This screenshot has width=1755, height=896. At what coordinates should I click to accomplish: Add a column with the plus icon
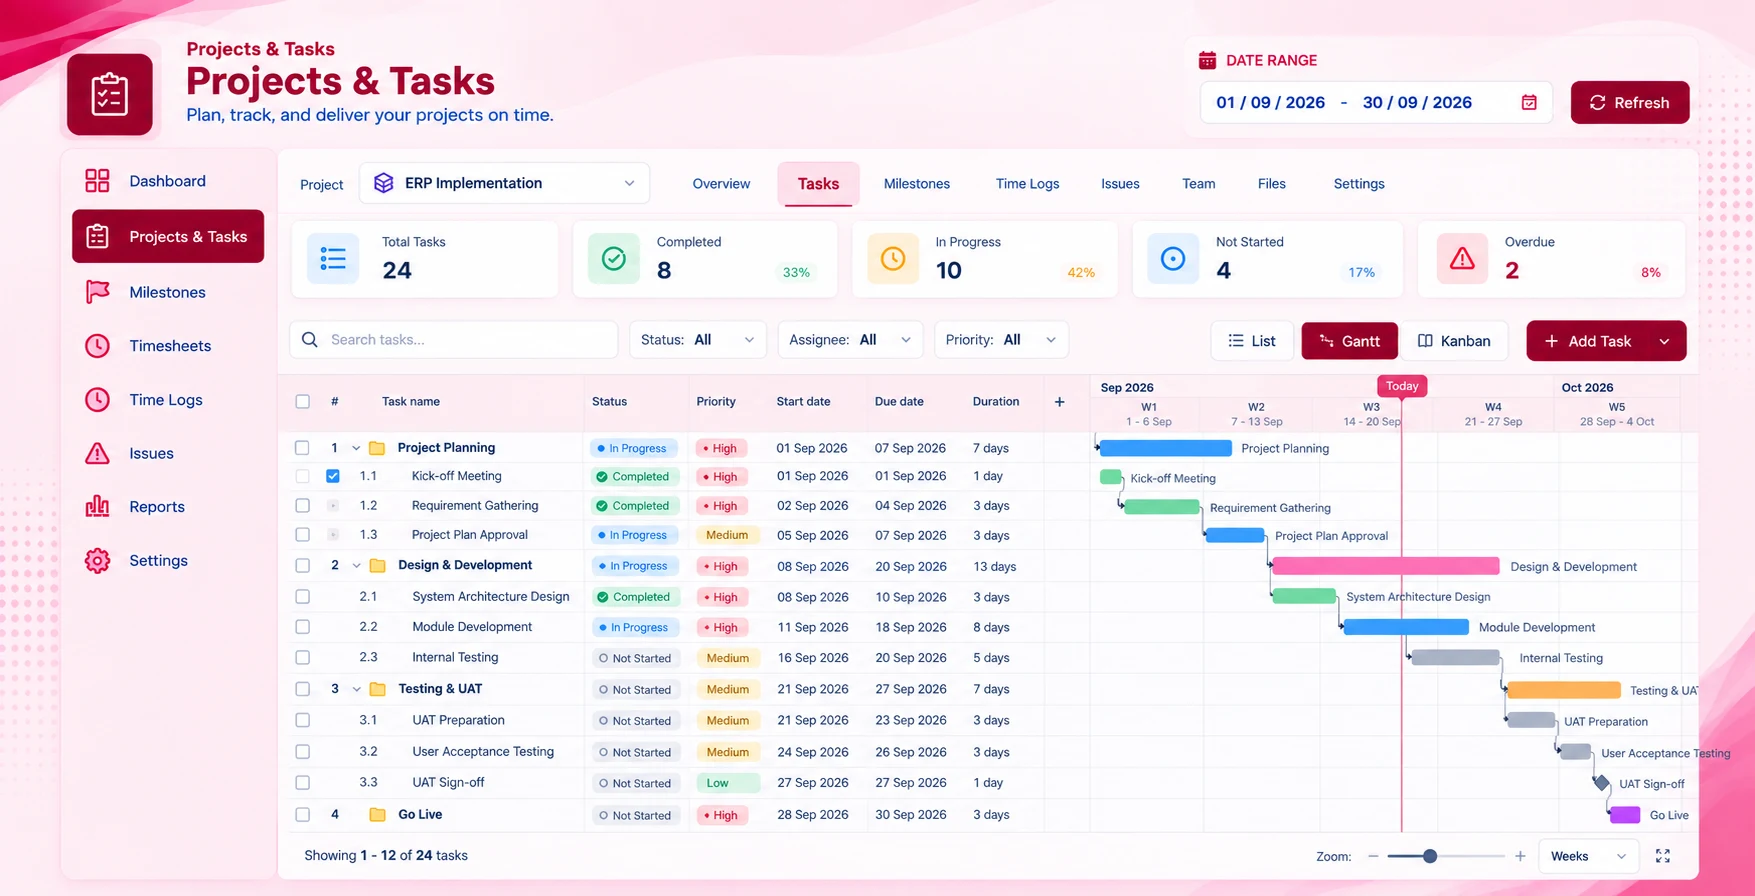coord(1060,402)
